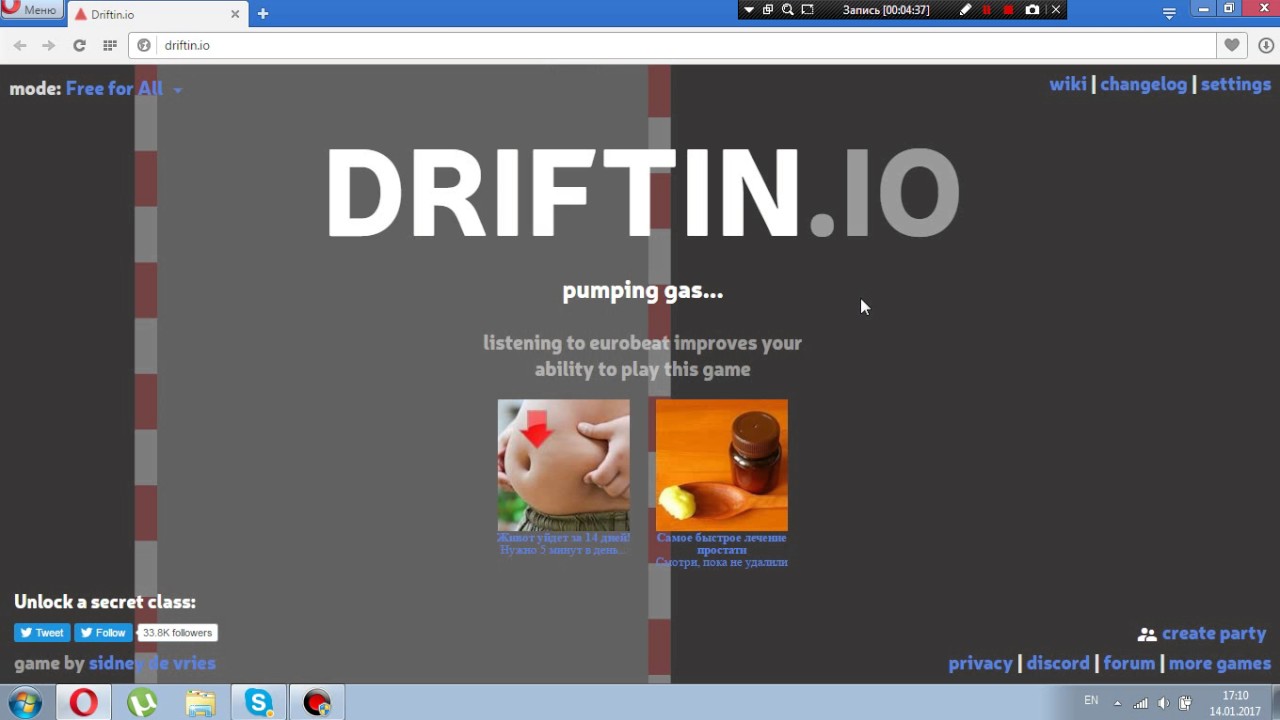Click the volume speaker tray icon

1163,703
